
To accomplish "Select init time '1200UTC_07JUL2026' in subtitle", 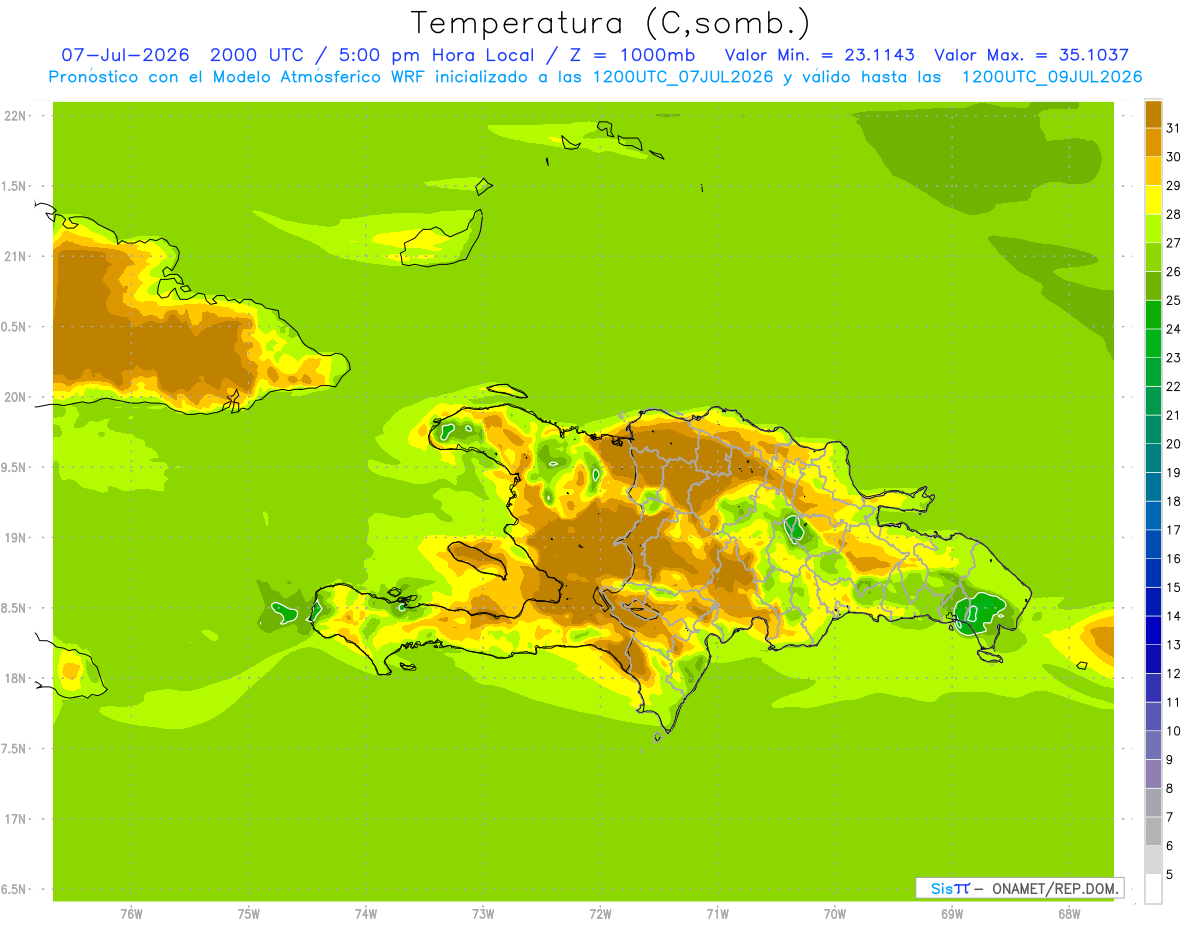I will pos(683,77).
